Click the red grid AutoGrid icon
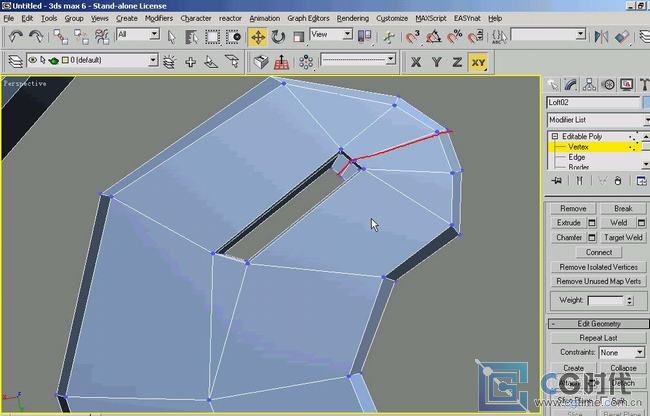The image size is (650, 416). click(x=282, y=62)
